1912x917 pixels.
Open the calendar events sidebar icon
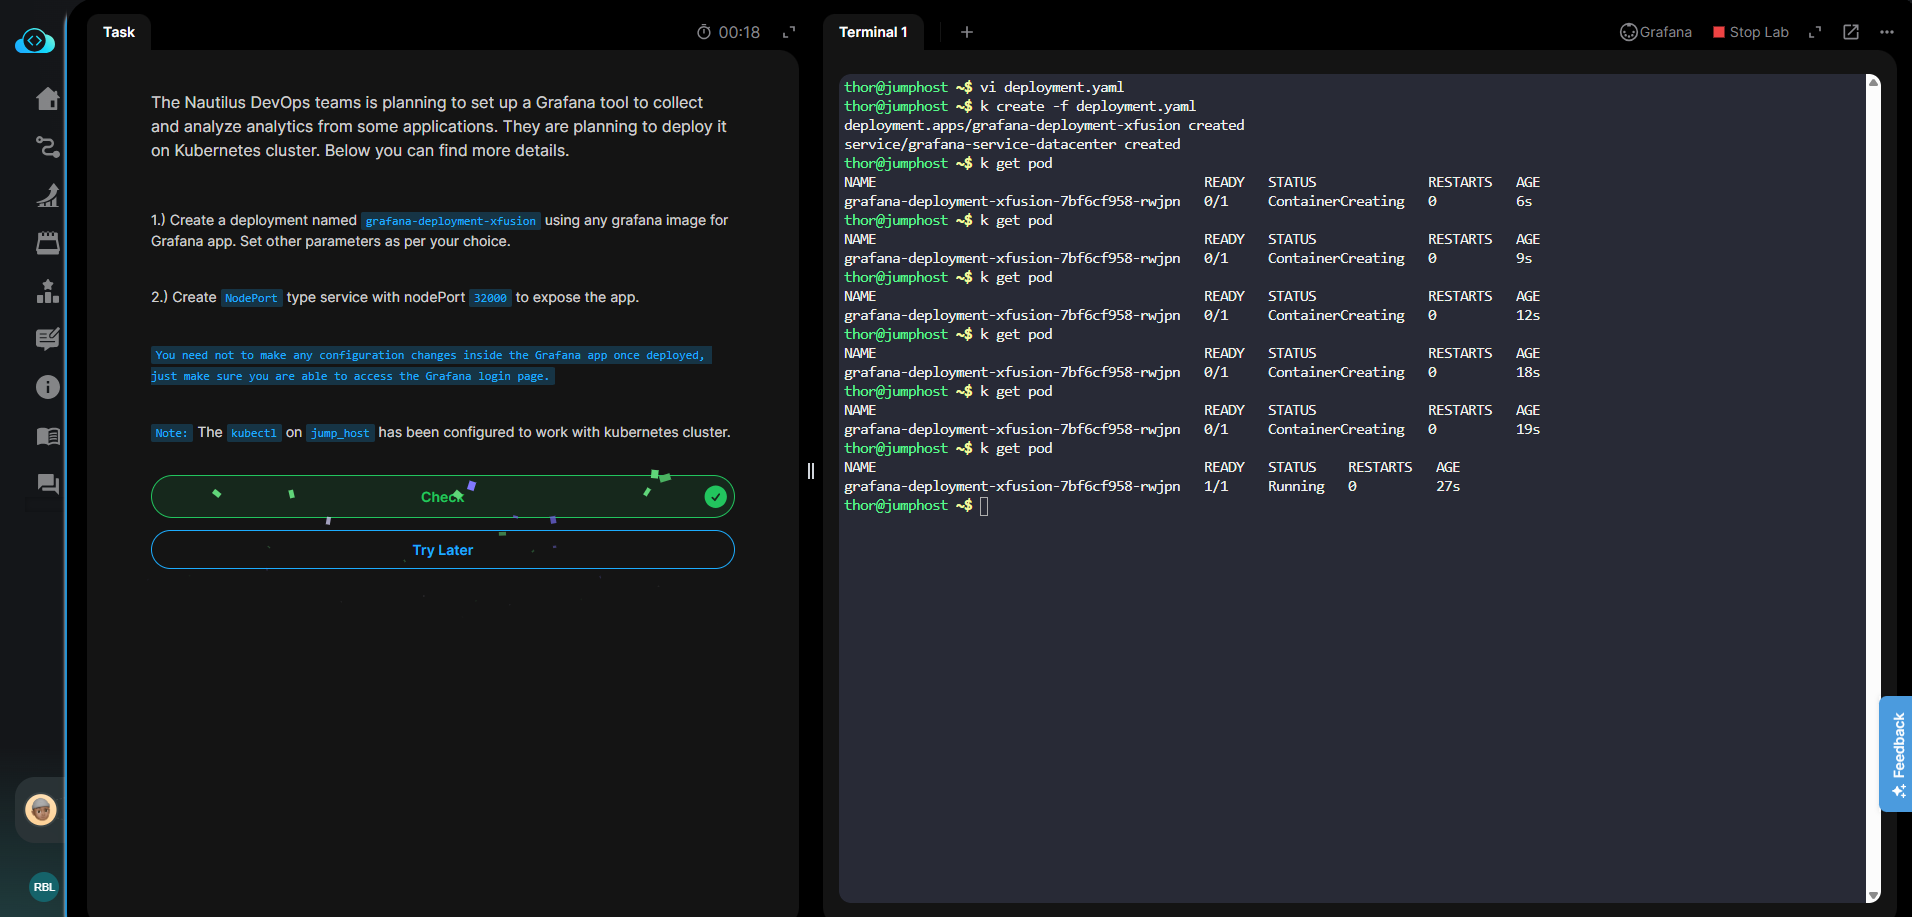[x=47, y=243]
